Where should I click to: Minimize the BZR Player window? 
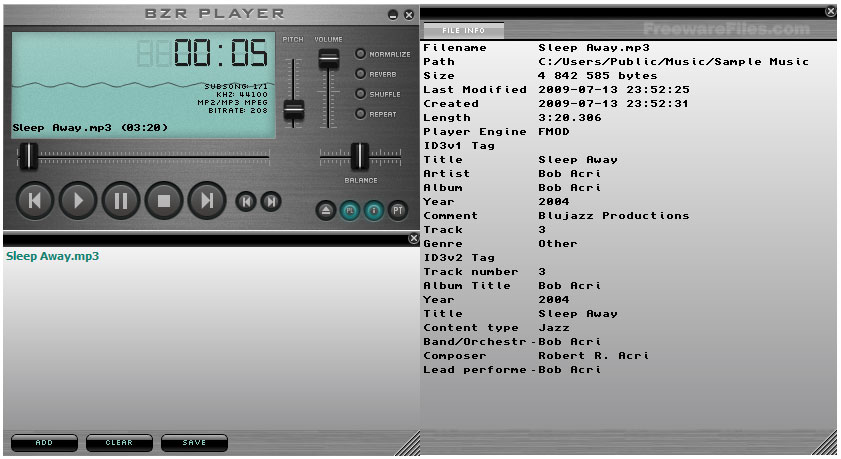pos(393,15)
